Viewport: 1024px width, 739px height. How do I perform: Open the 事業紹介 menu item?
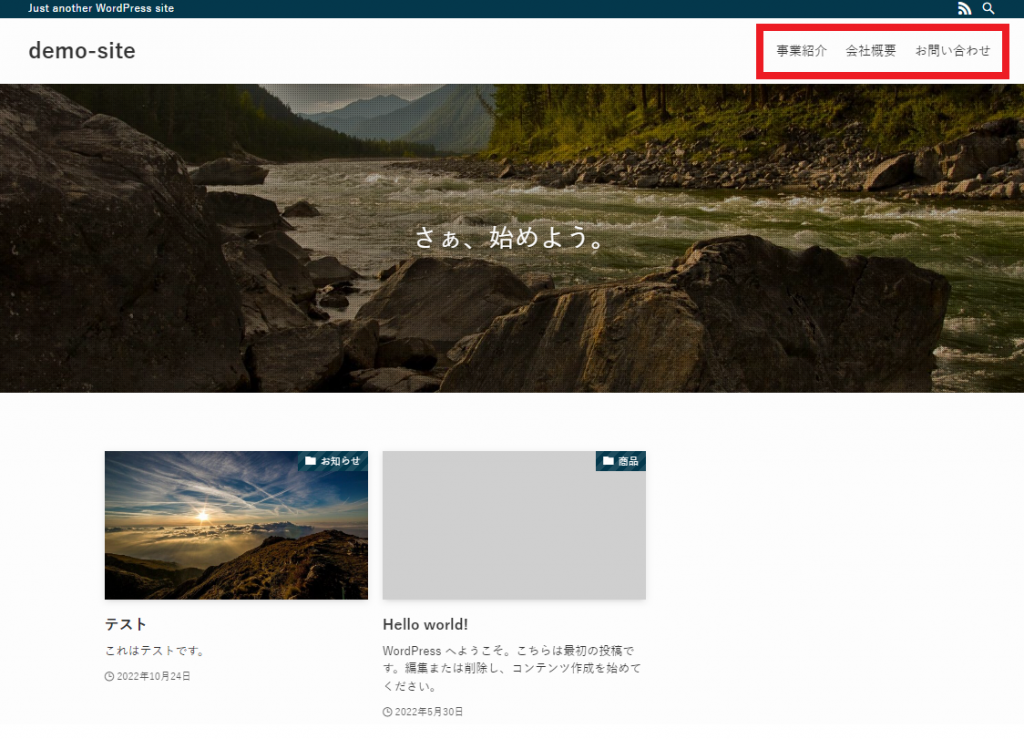(801, 50)
